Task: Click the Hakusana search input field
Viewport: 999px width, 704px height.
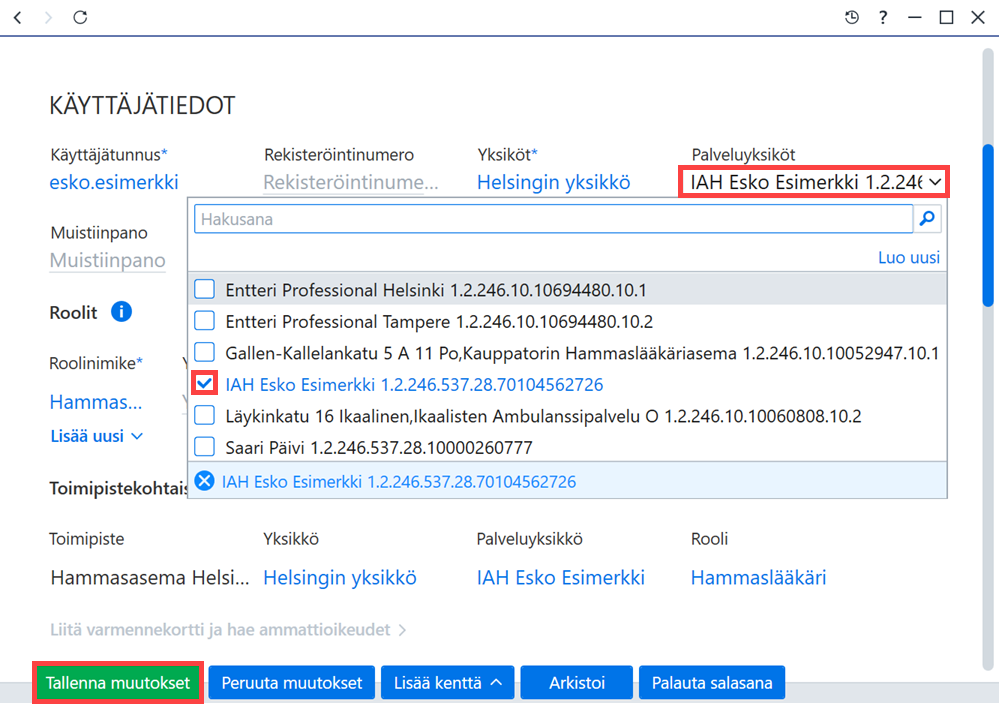Action: pos(553,219)
